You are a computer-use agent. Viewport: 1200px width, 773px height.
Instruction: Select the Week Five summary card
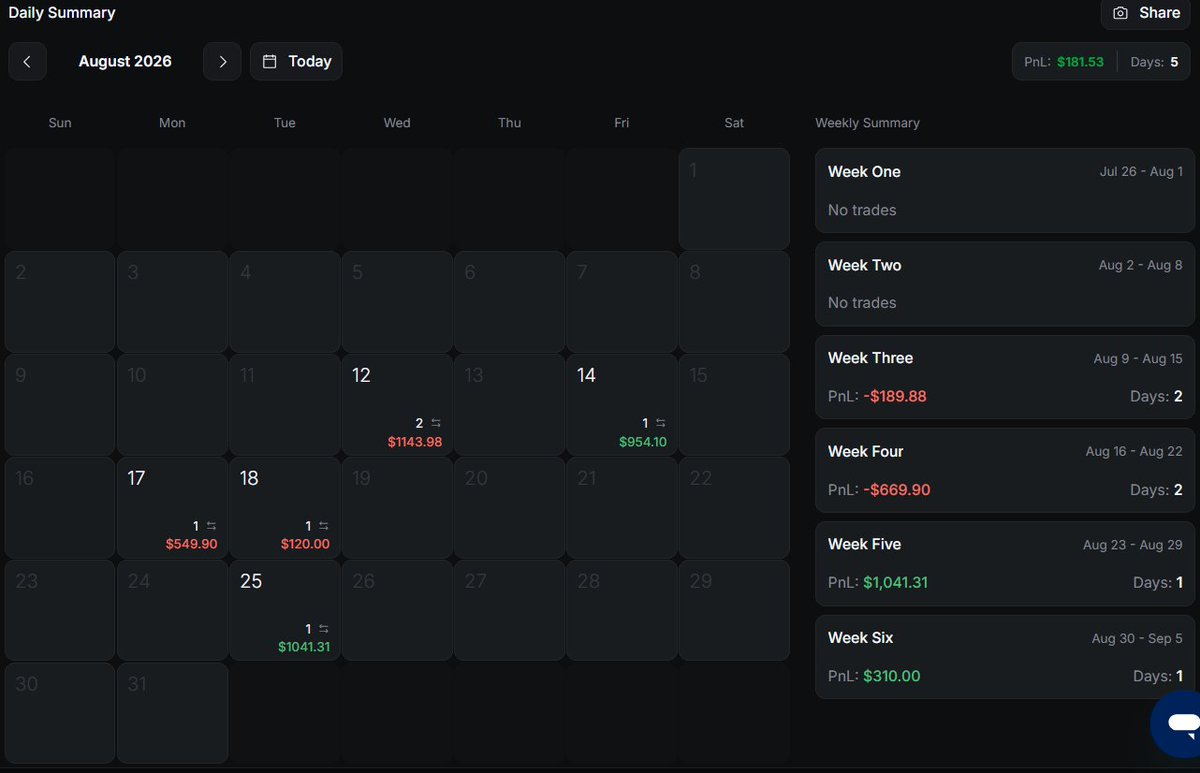[x=1005, y=563]
